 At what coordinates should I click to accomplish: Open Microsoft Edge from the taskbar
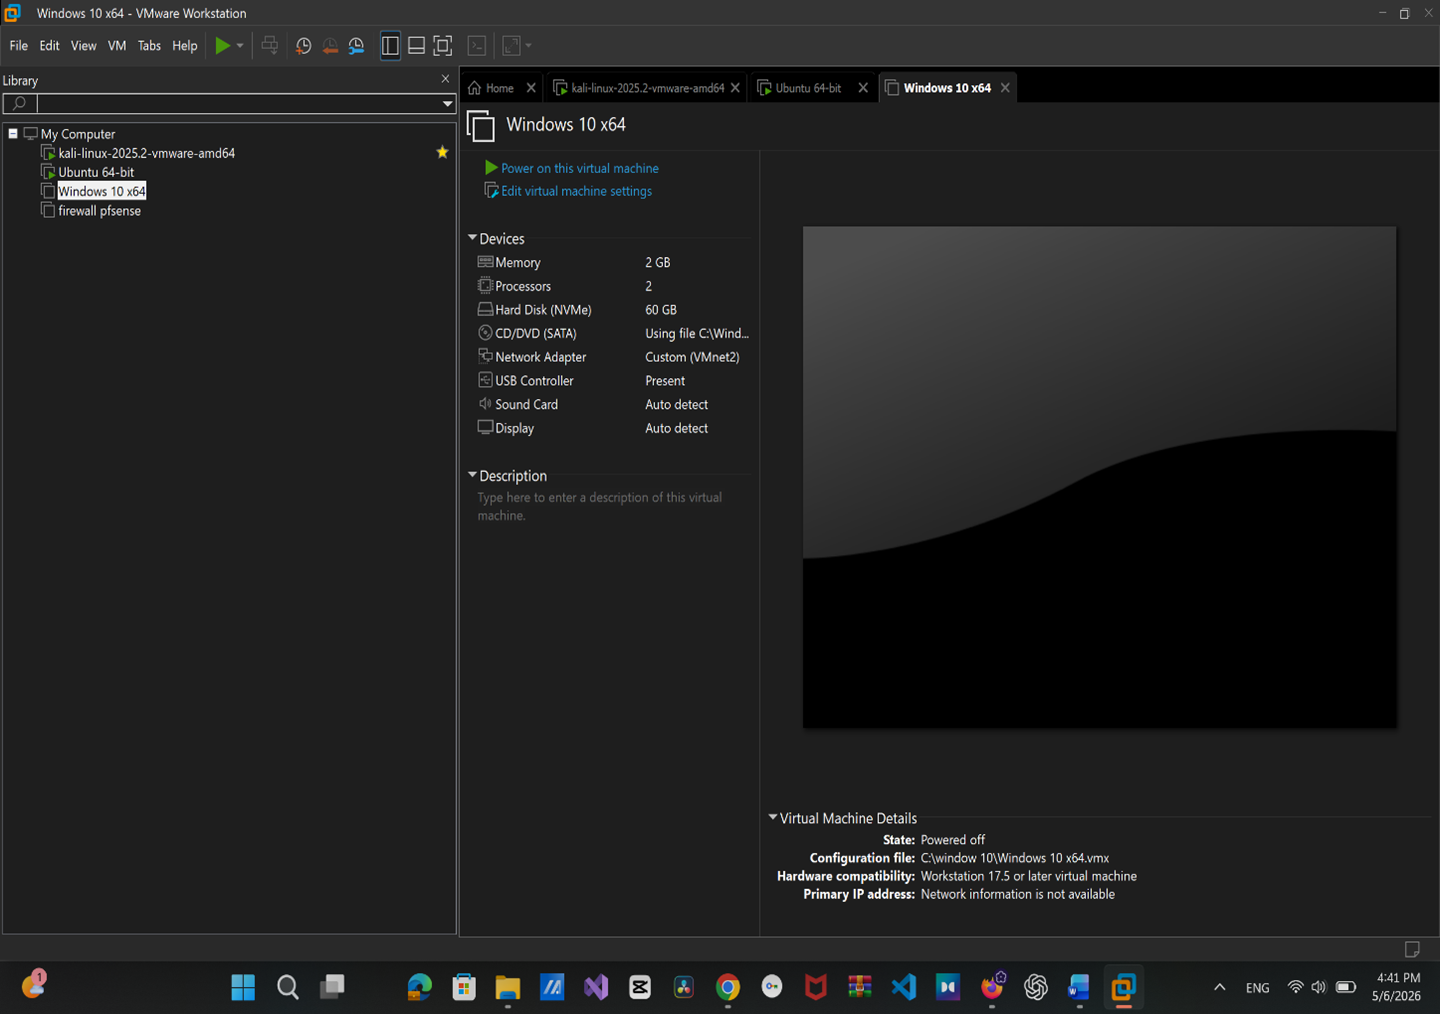[x=420, y=987]
